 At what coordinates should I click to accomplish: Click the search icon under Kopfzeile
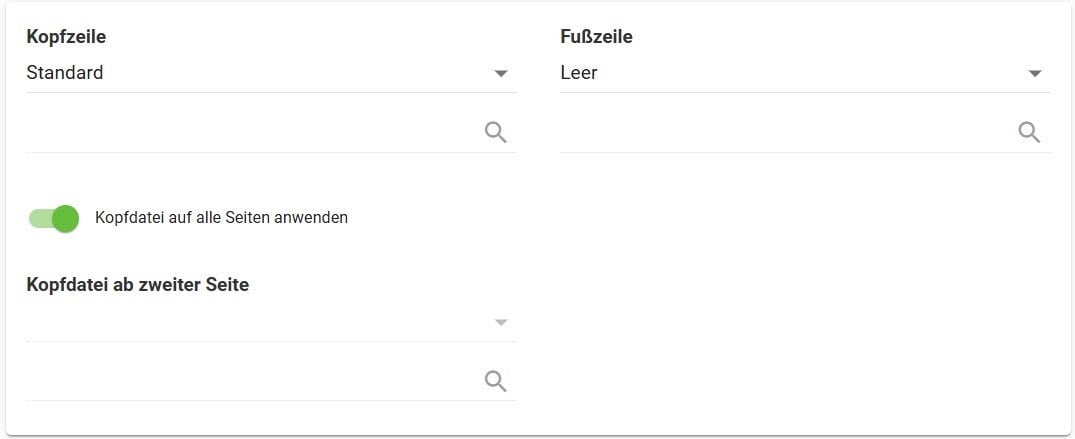coord(495,132)
